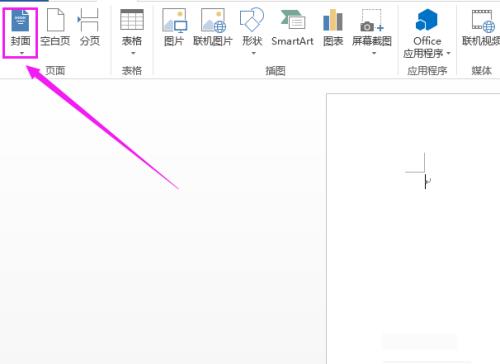Open the 表格 table insert button
The height and width of the screenshot is (364, 500).
[x=132, y=32]
